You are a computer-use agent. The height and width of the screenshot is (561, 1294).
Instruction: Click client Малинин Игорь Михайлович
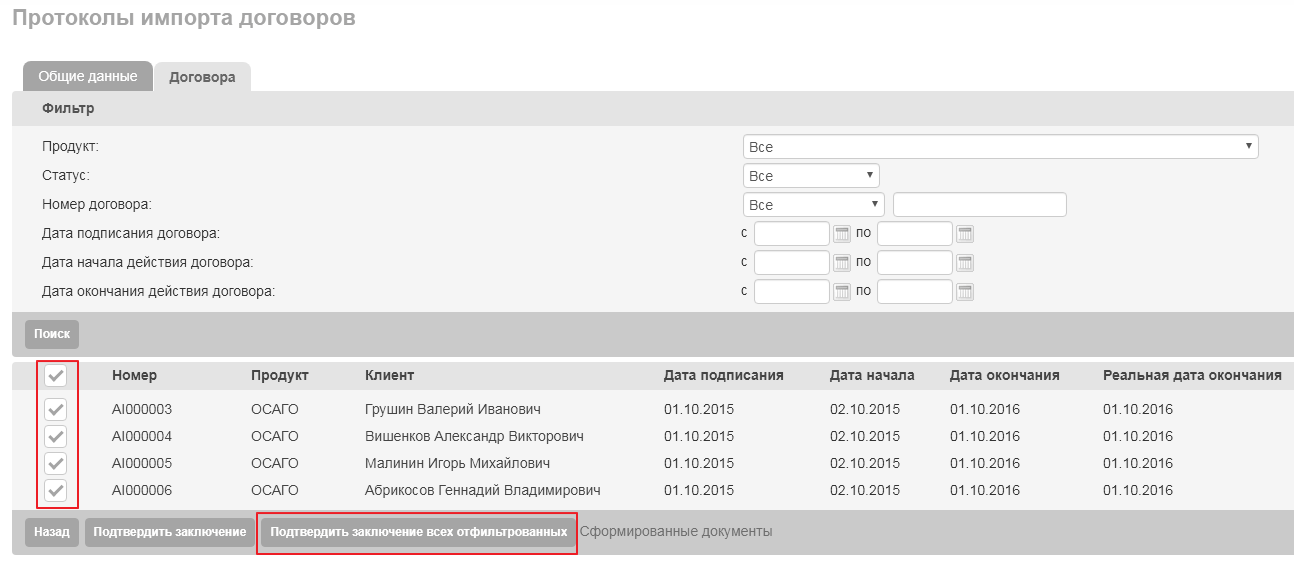(x=458, y=463)
